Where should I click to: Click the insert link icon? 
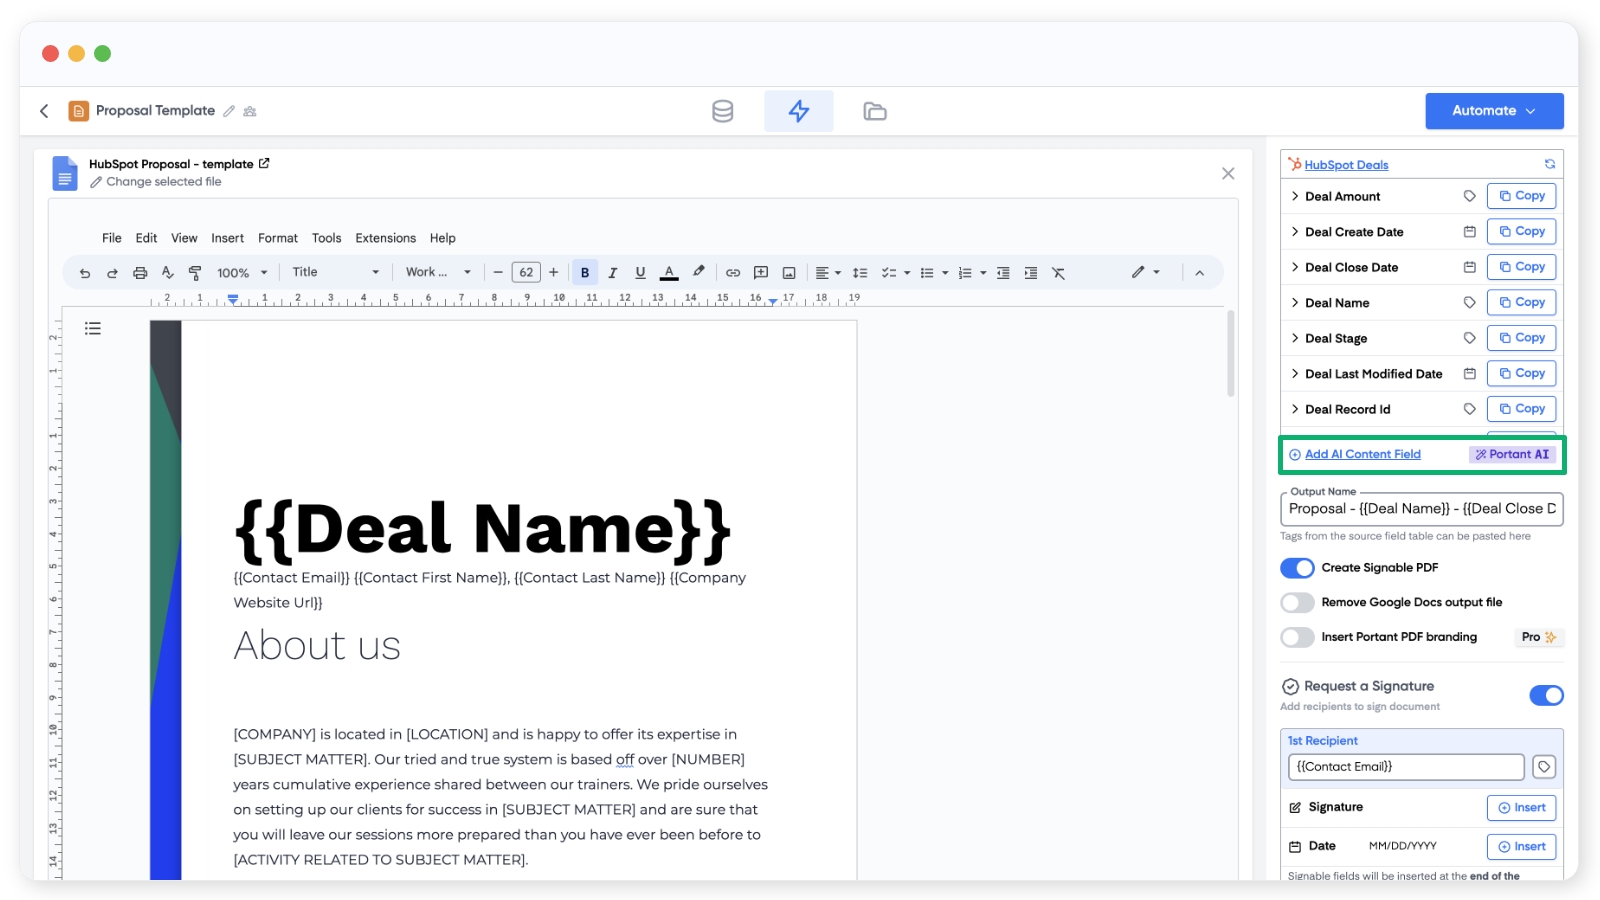point(733,273)
